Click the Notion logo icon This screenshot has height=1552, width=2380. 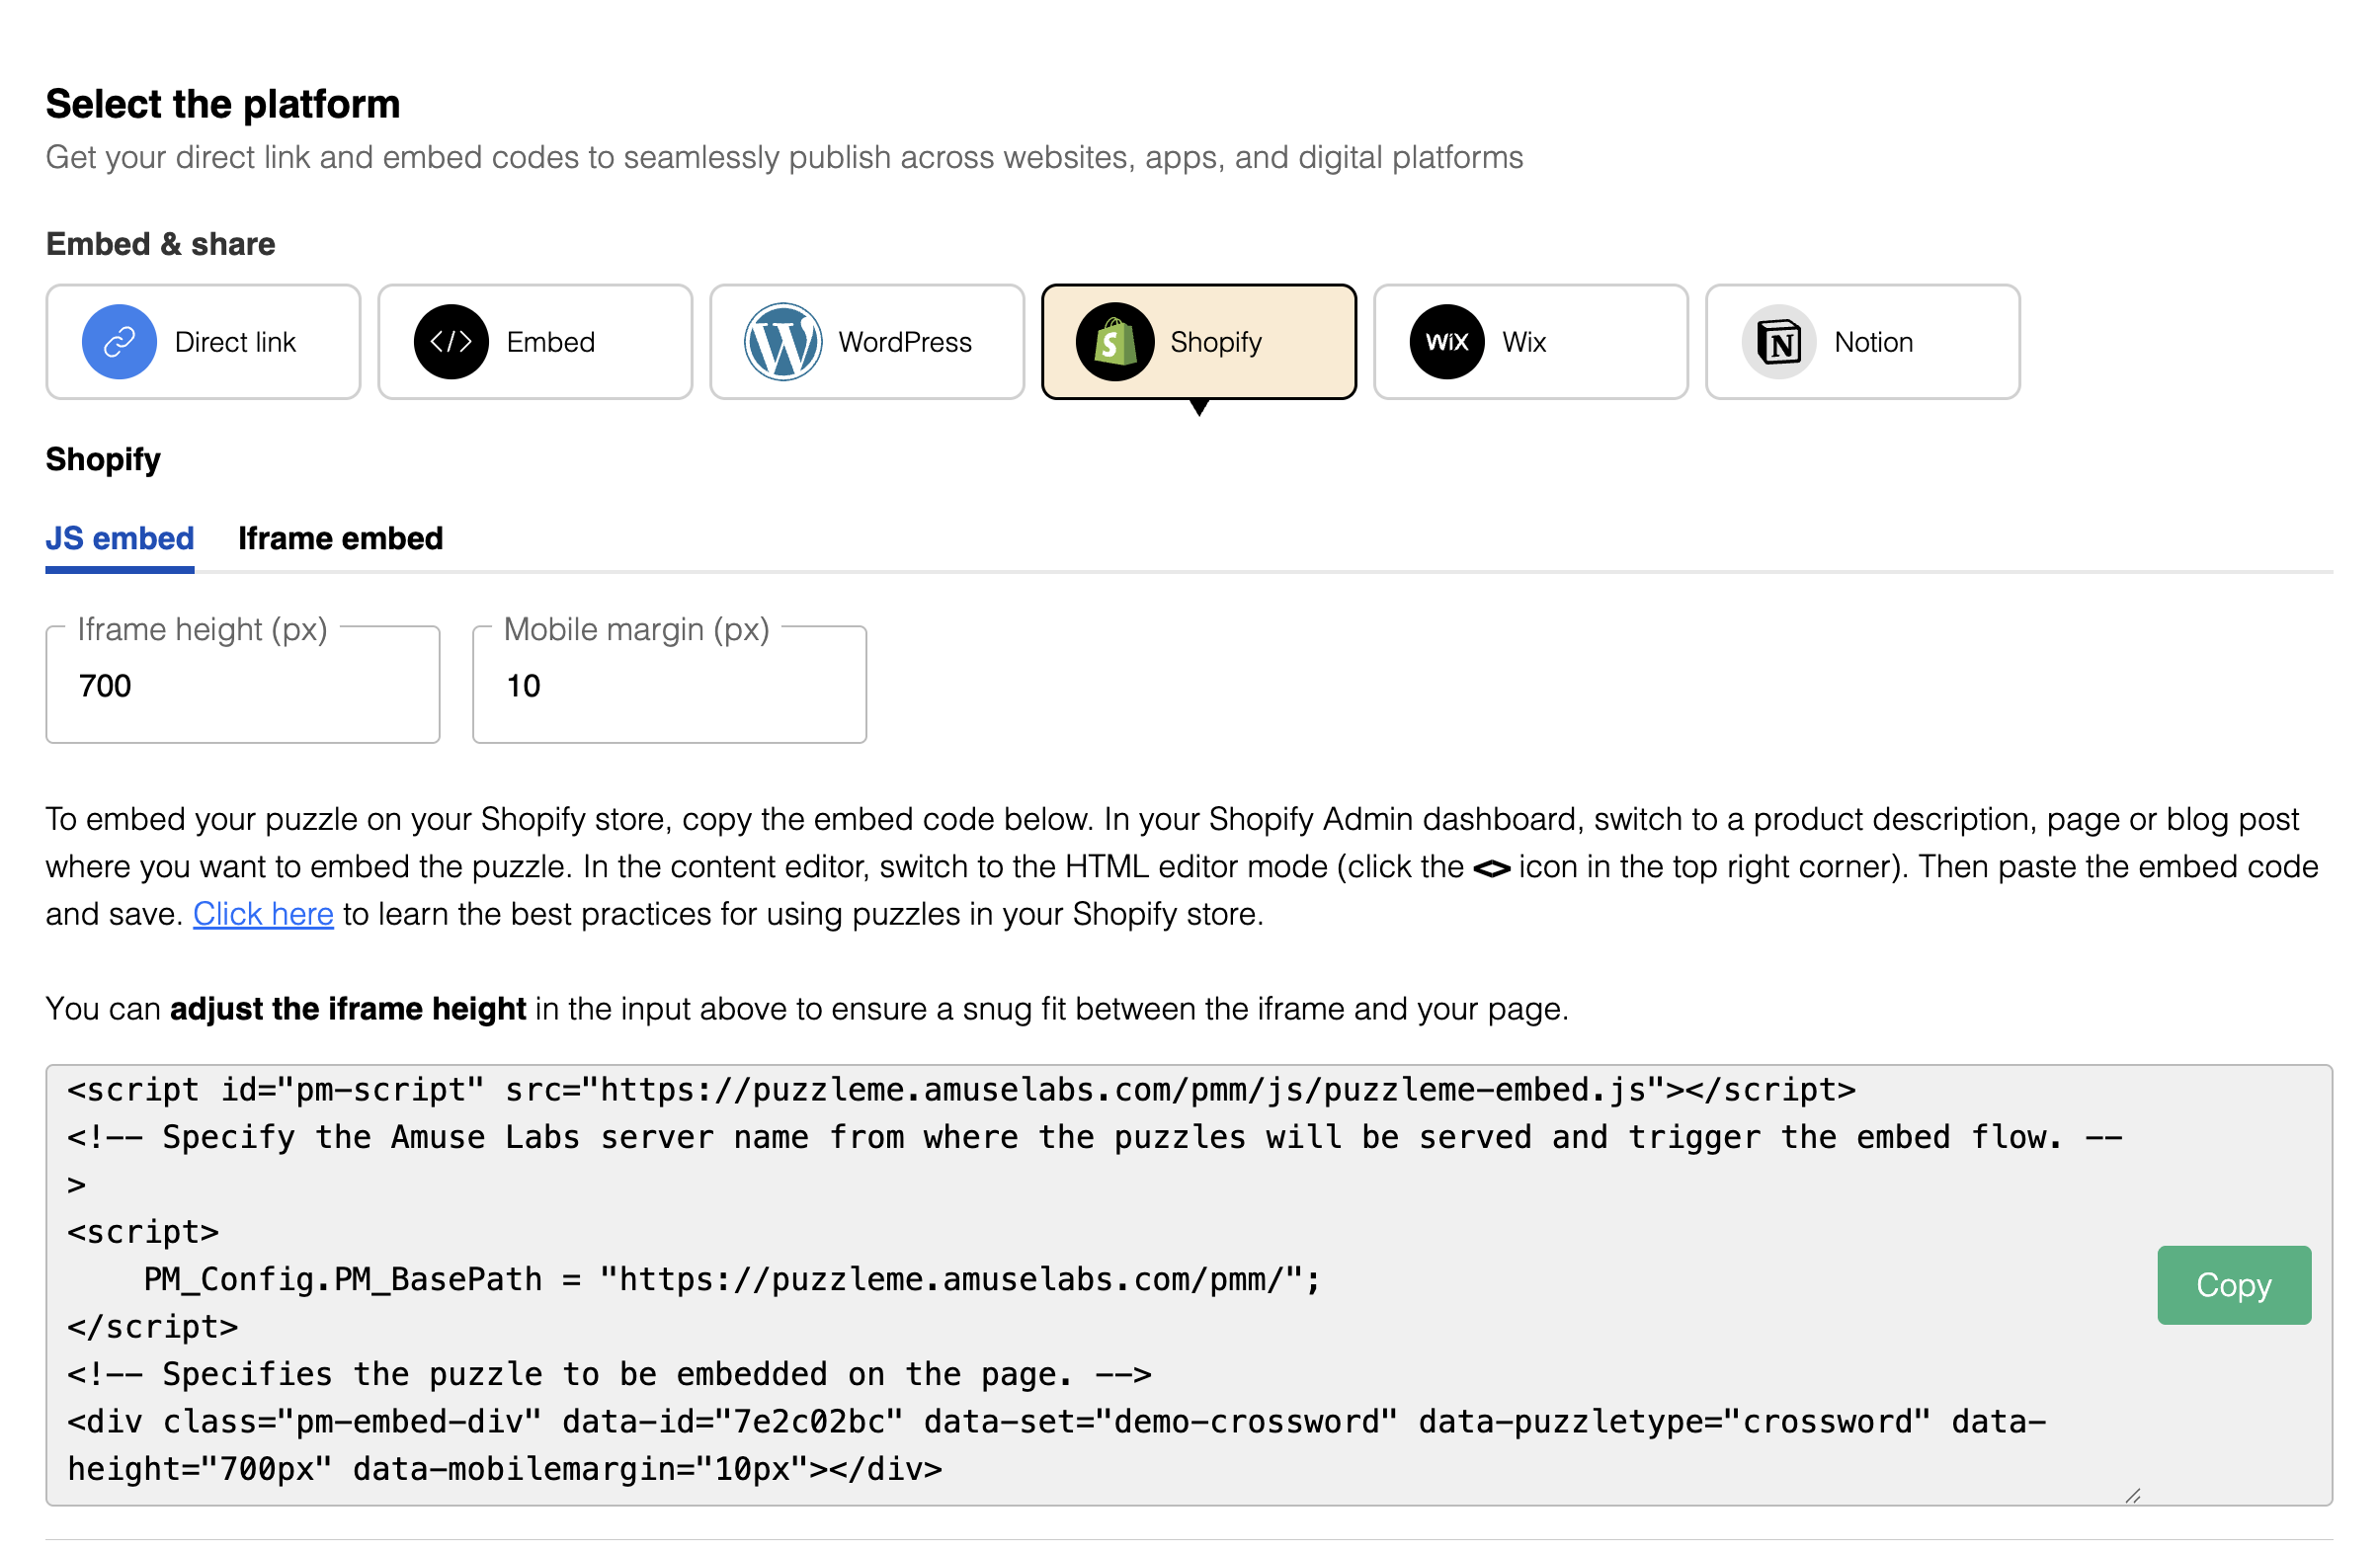pos(1779,342)
